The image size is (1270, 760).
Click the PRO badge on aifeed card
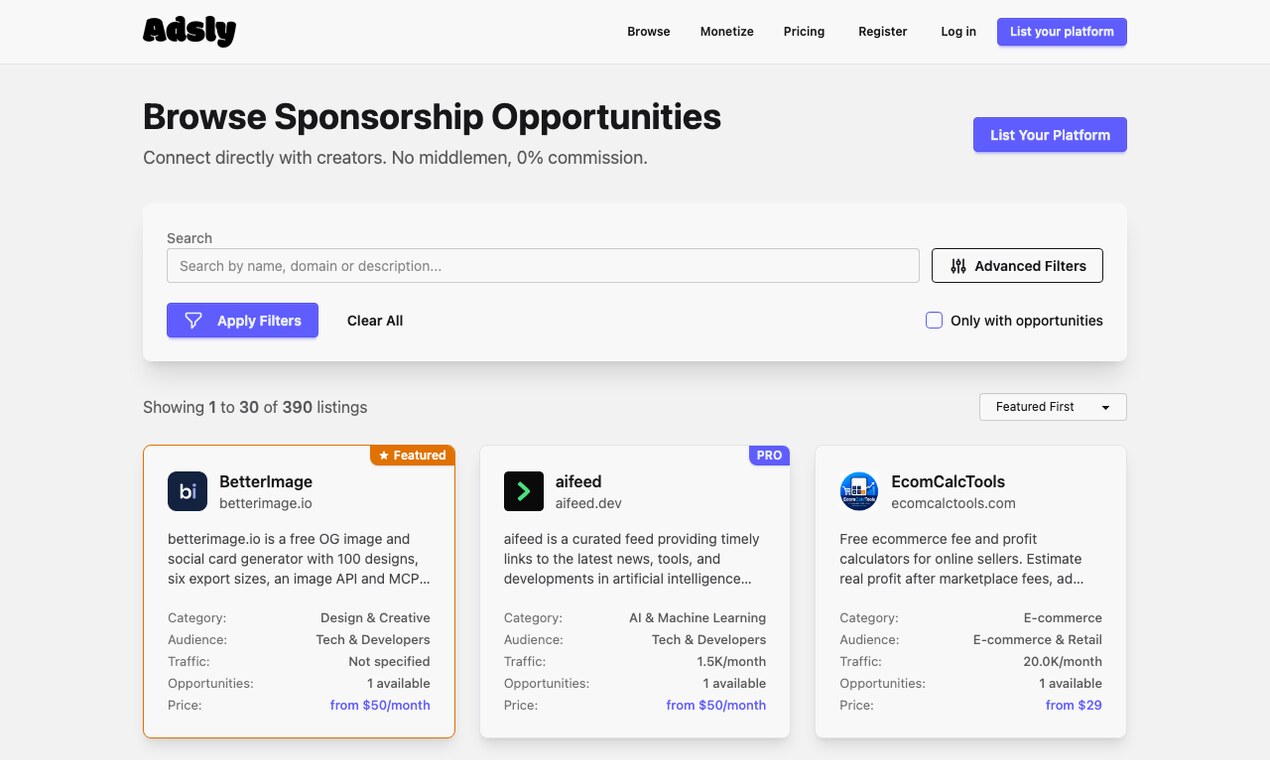[x=769, y=455]
